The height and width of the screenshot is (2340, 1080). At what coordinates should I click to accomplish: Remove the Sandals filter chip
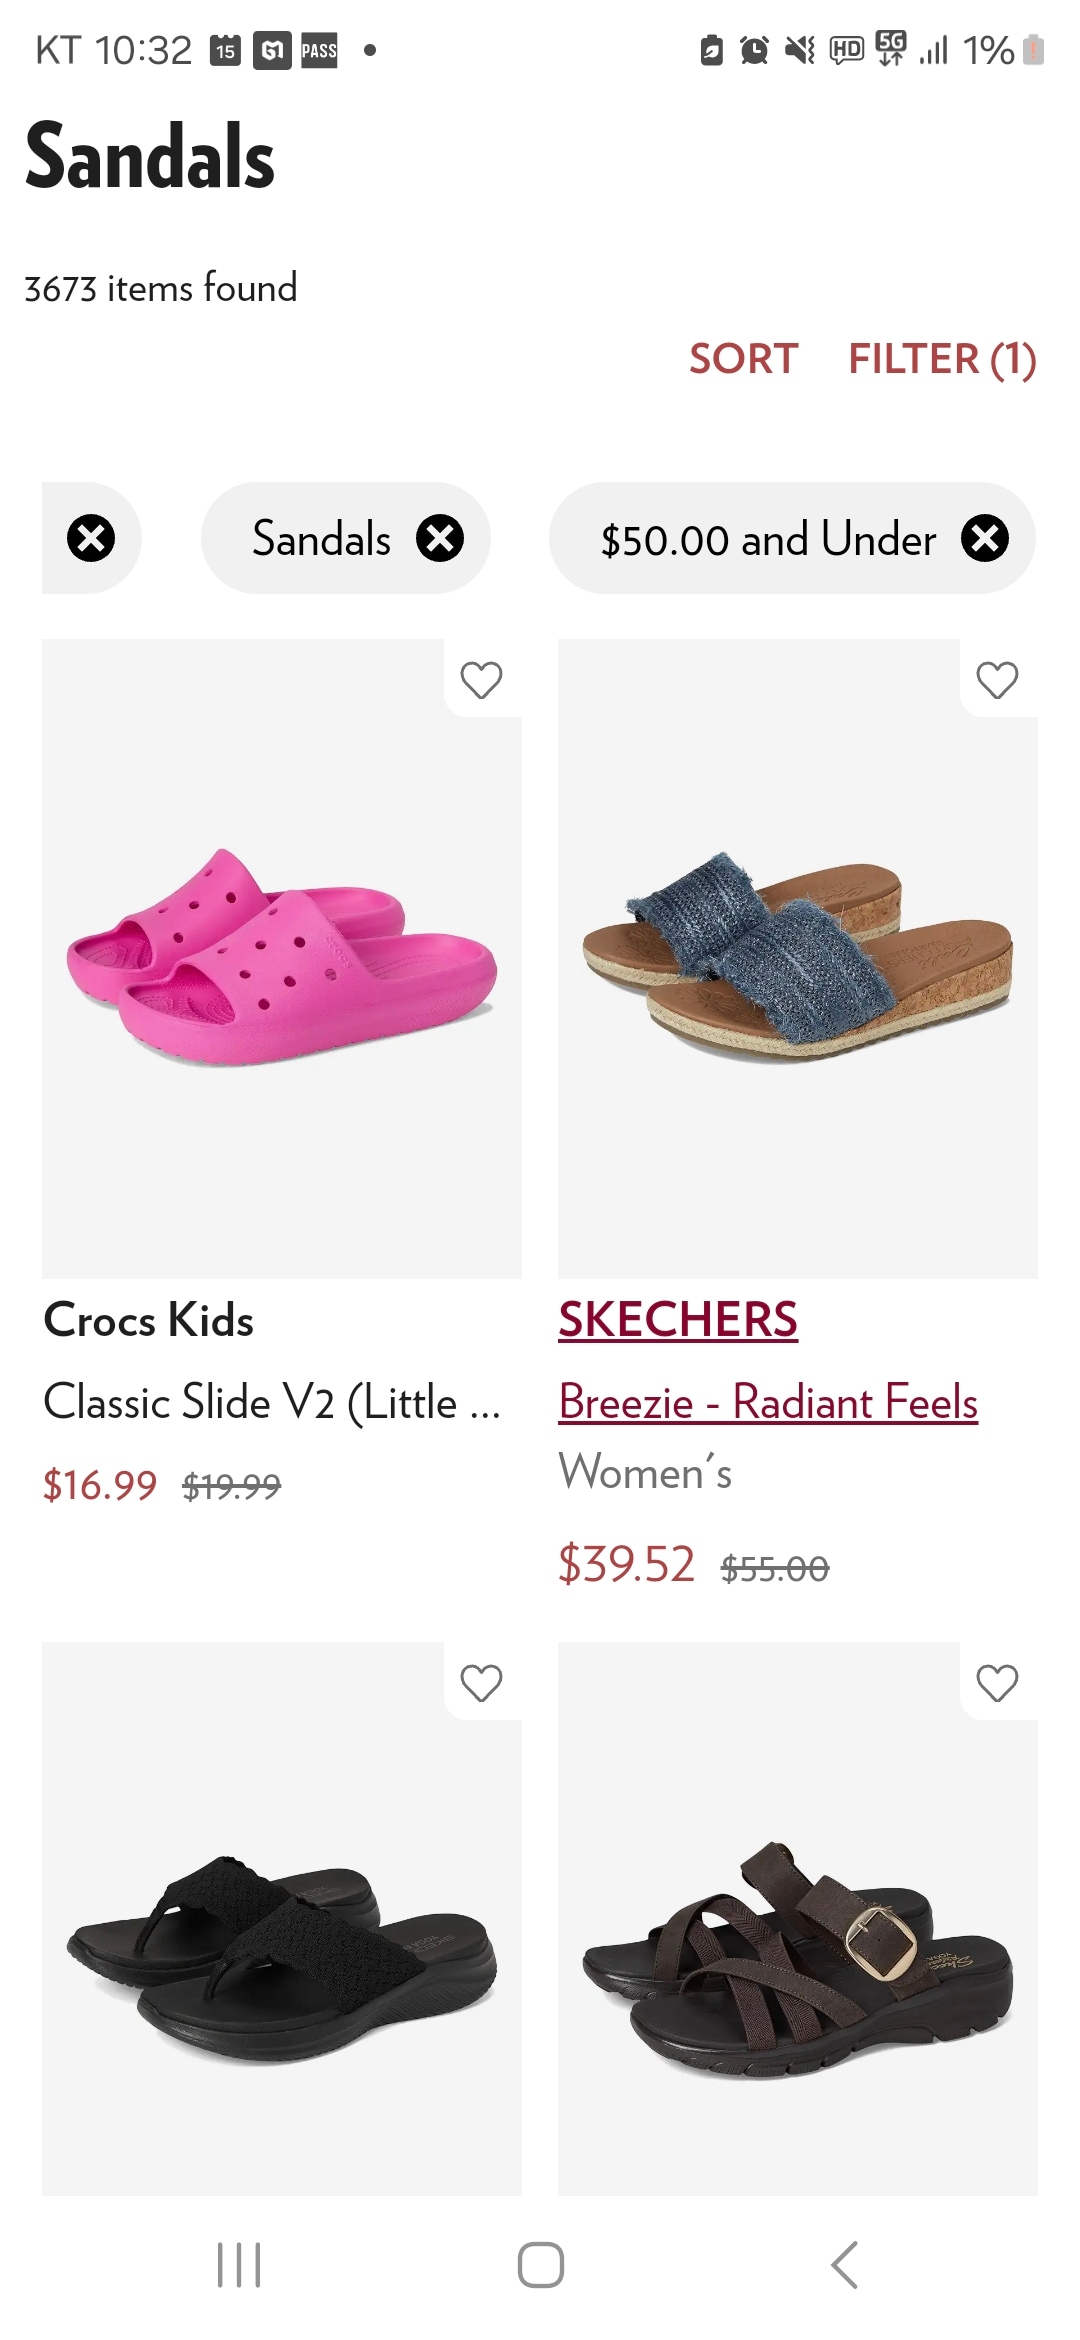click(x=440, y=539)
